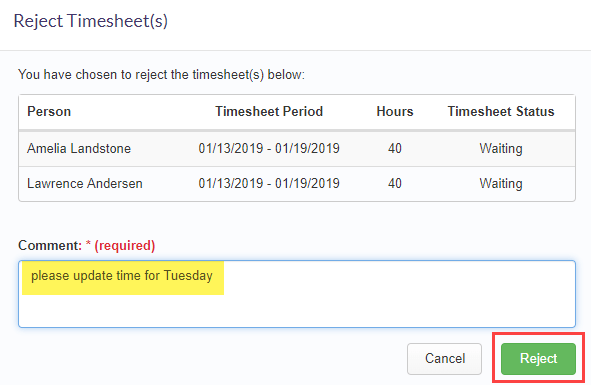Viewport: 591px width, 385px height.
Task: Select the Amelia Landstone row name
Action: [79, 148]
